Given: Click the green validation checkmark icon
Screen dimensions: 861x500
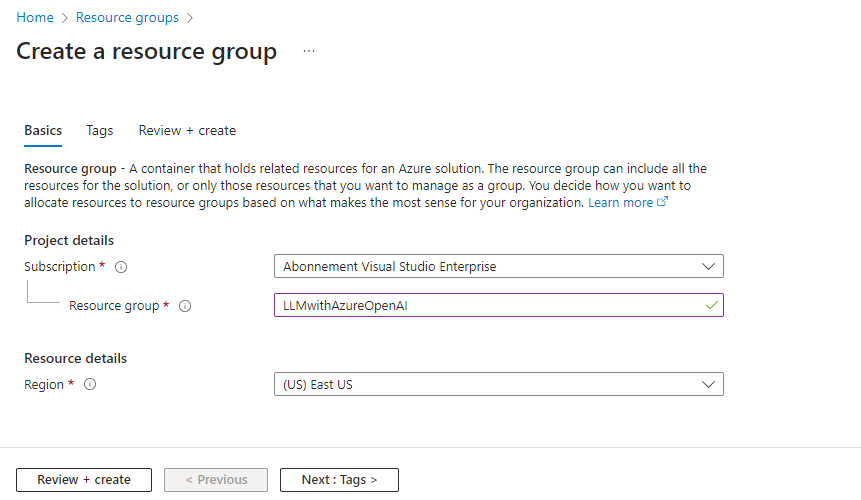Looking at the screenshot, I should pos(711,305).
